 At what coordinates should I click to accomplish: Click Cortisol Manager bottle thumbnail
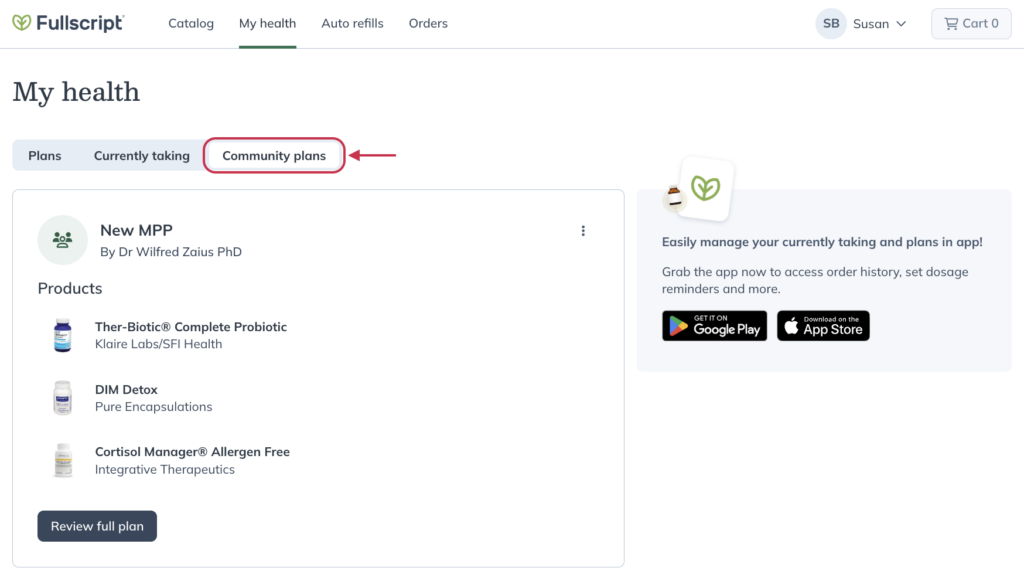(63, 460)
